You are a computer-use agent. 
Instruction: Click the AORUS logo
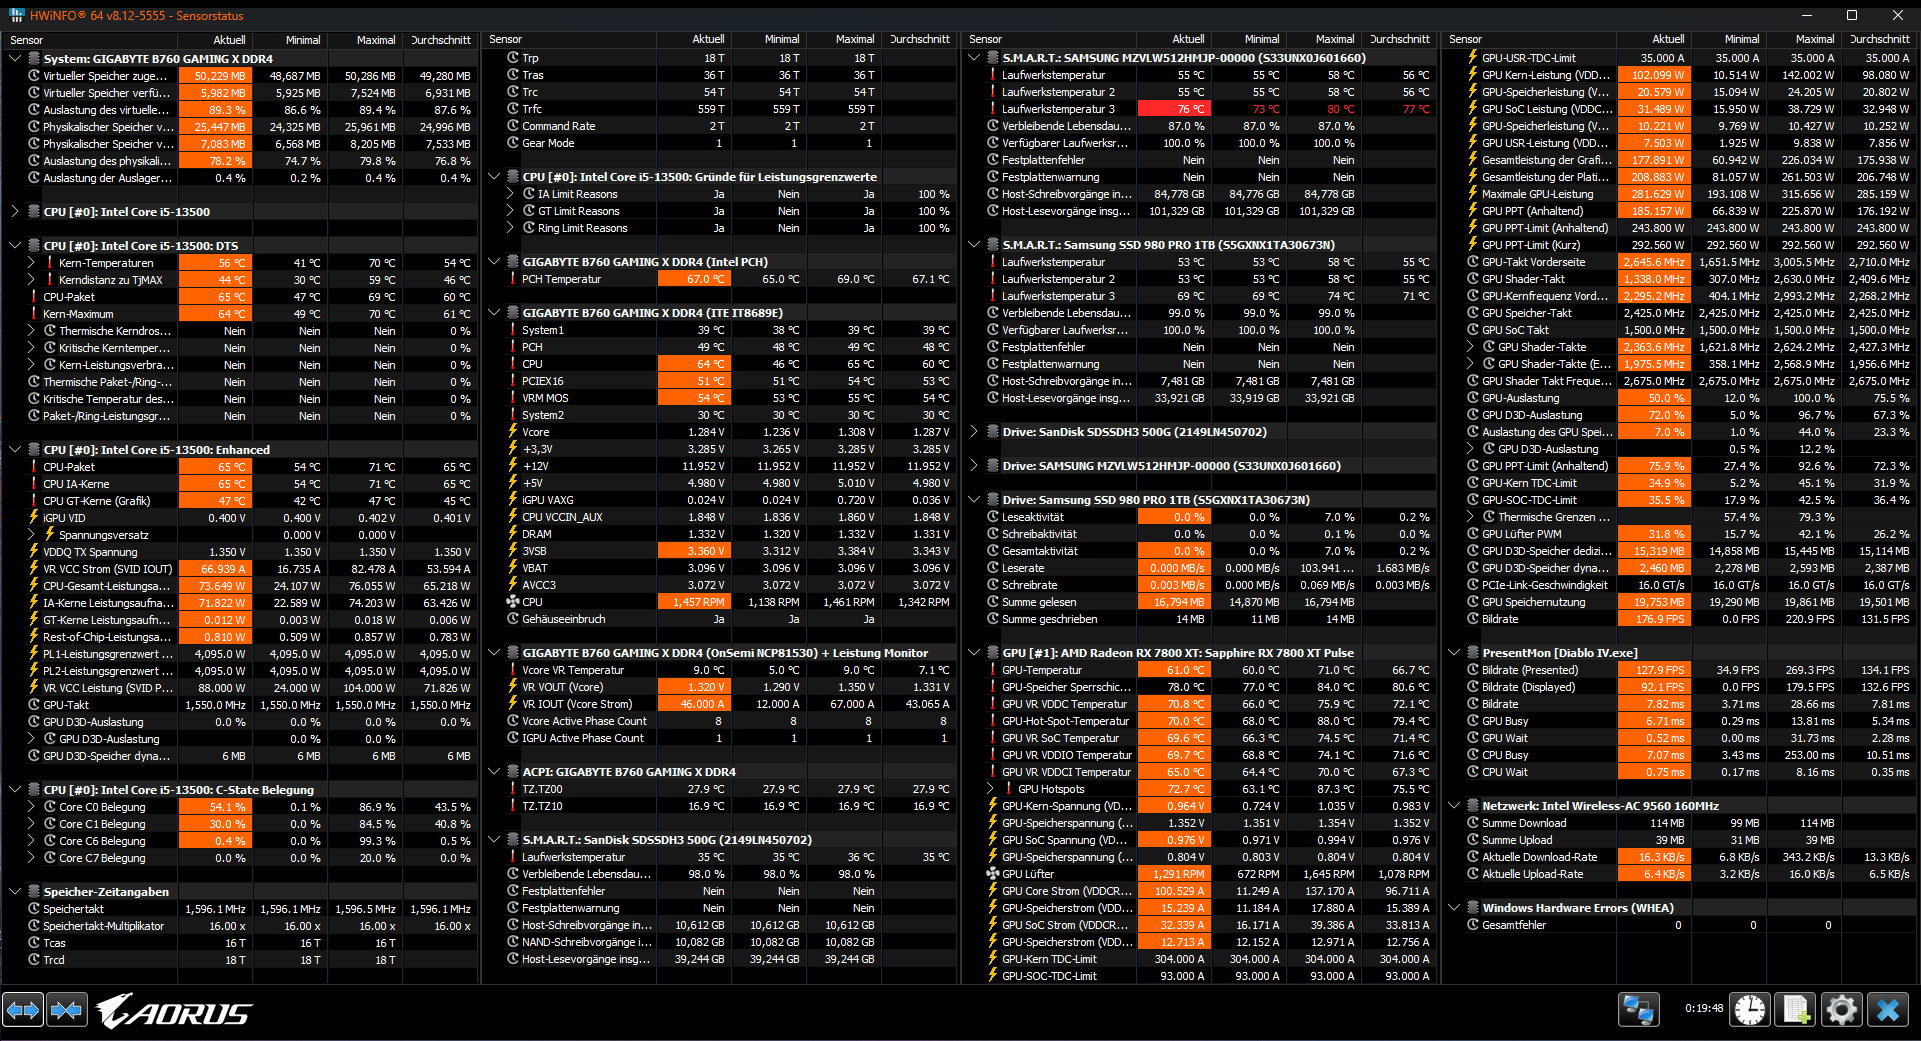[174, 1011]
